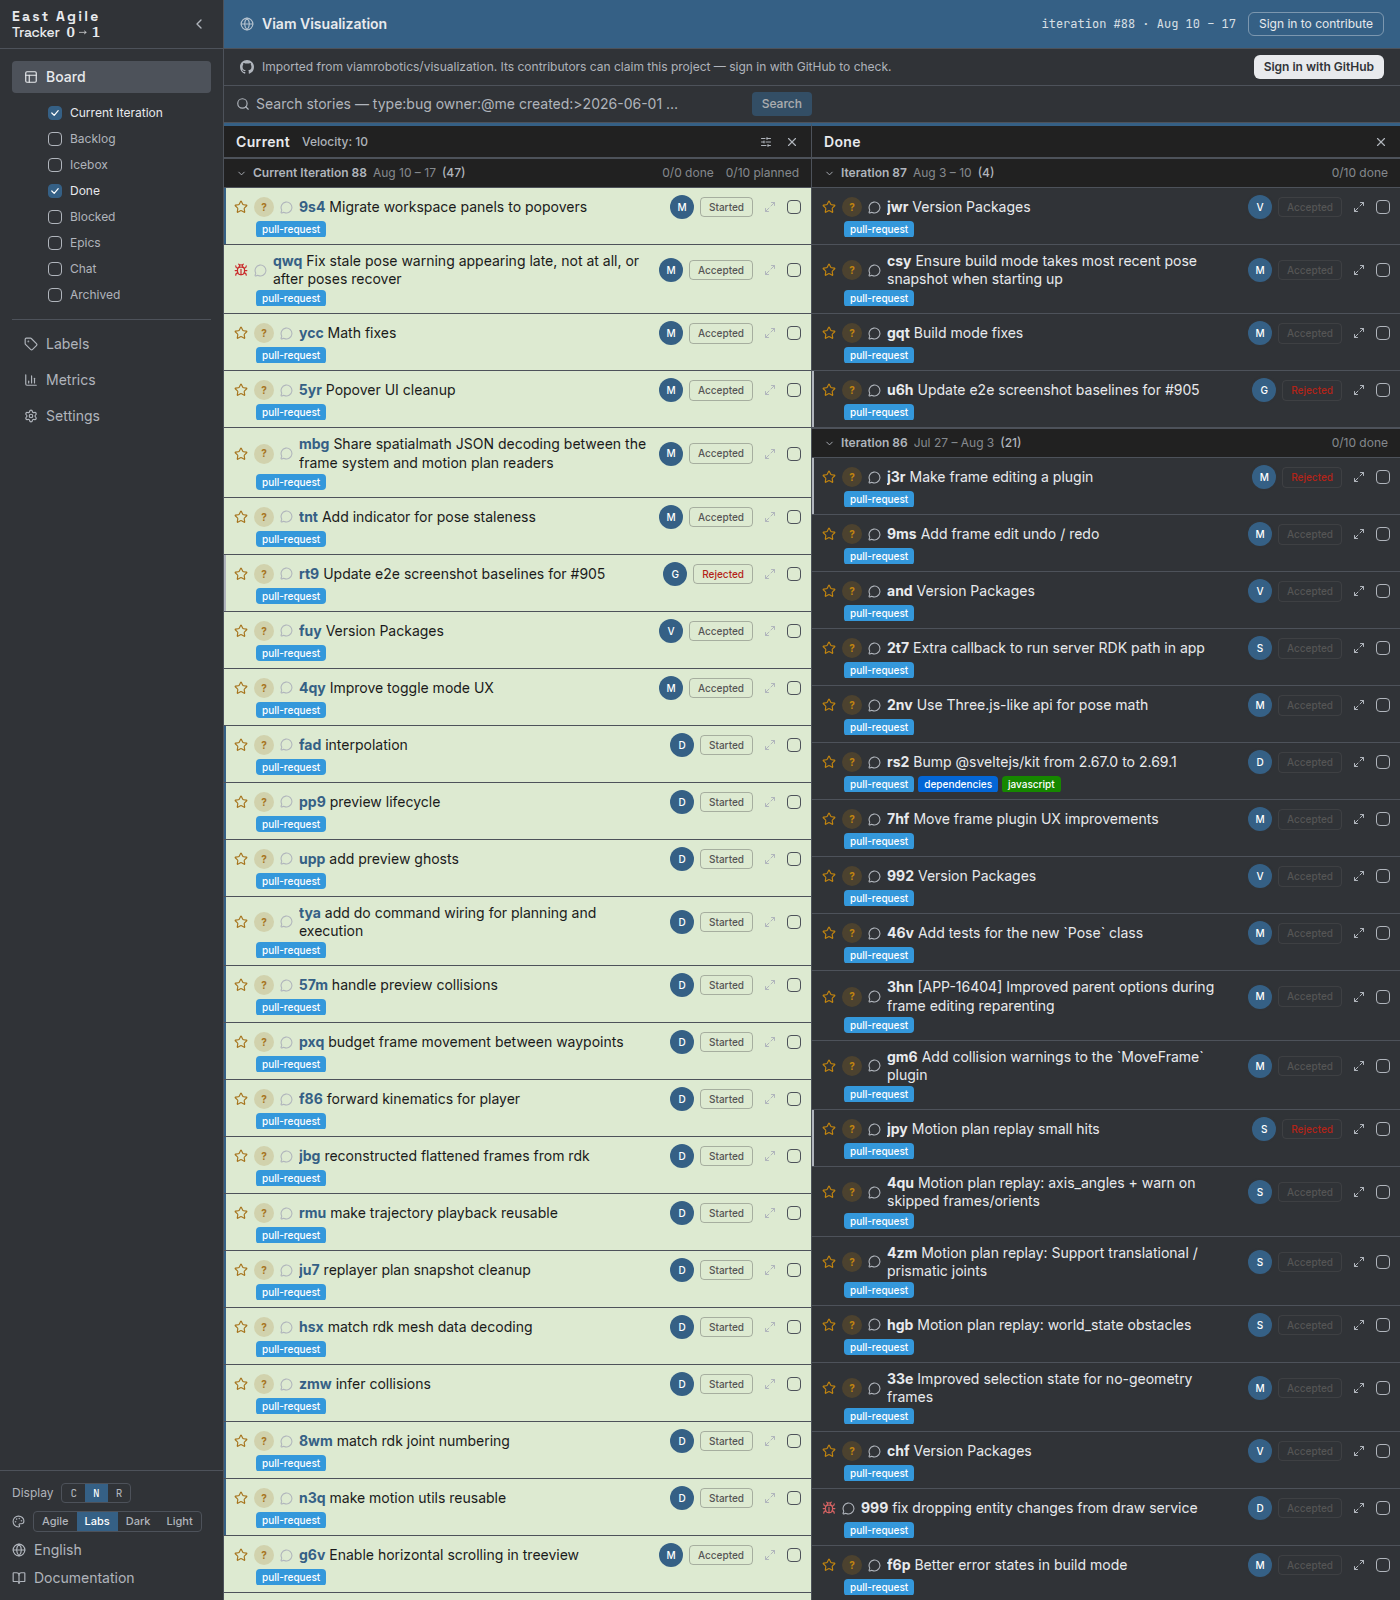Switch theme to Light
The image size is (1400, 1600).
180,1521
